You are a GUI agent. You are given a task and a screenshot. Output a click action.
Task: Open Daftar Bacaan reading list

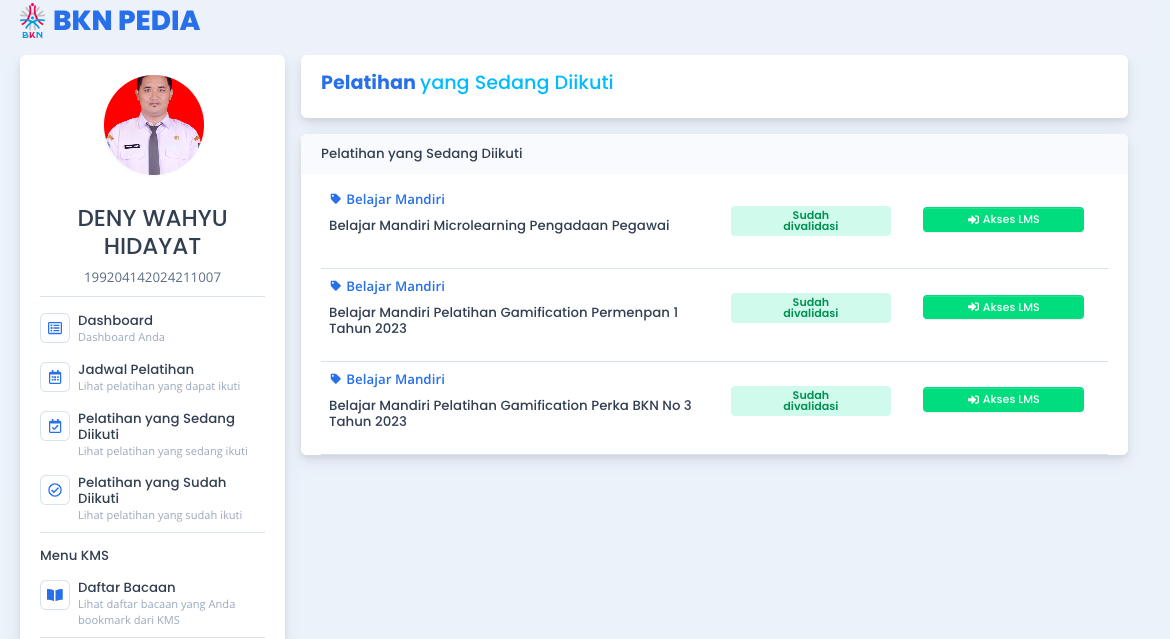click(127, 588)
